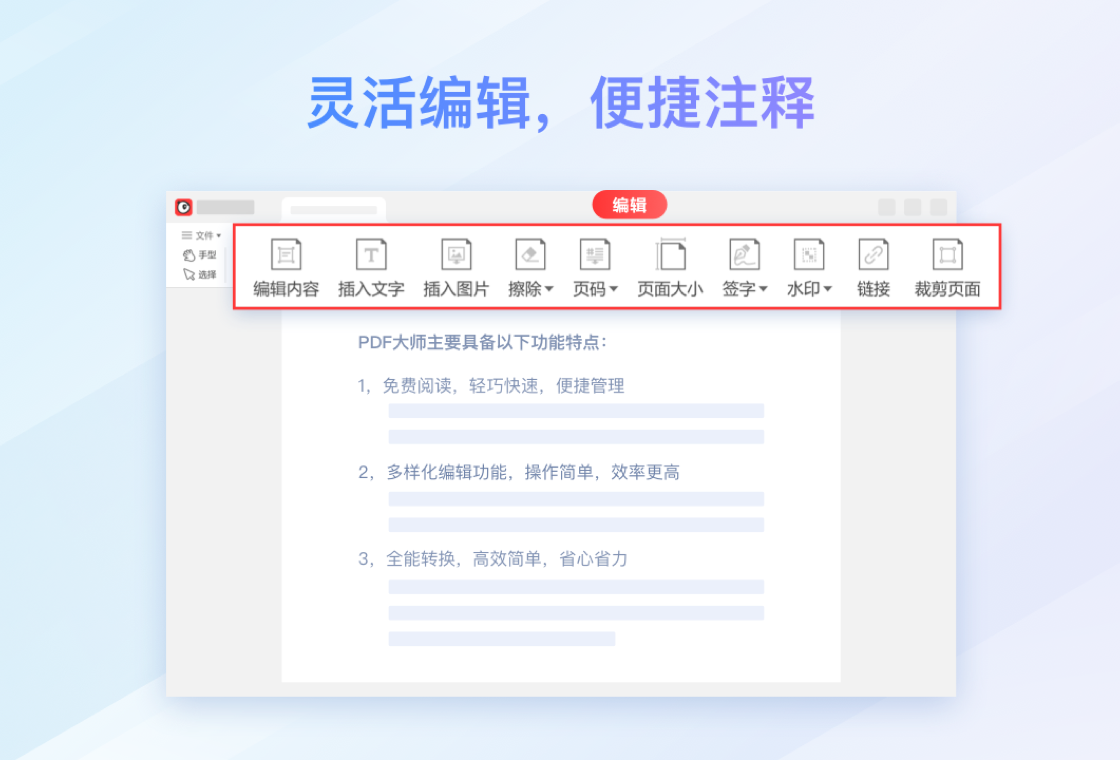Screen dimensions: 1120x760
Task: Pick the 插入图片 insert image tool
Action: 456,268
